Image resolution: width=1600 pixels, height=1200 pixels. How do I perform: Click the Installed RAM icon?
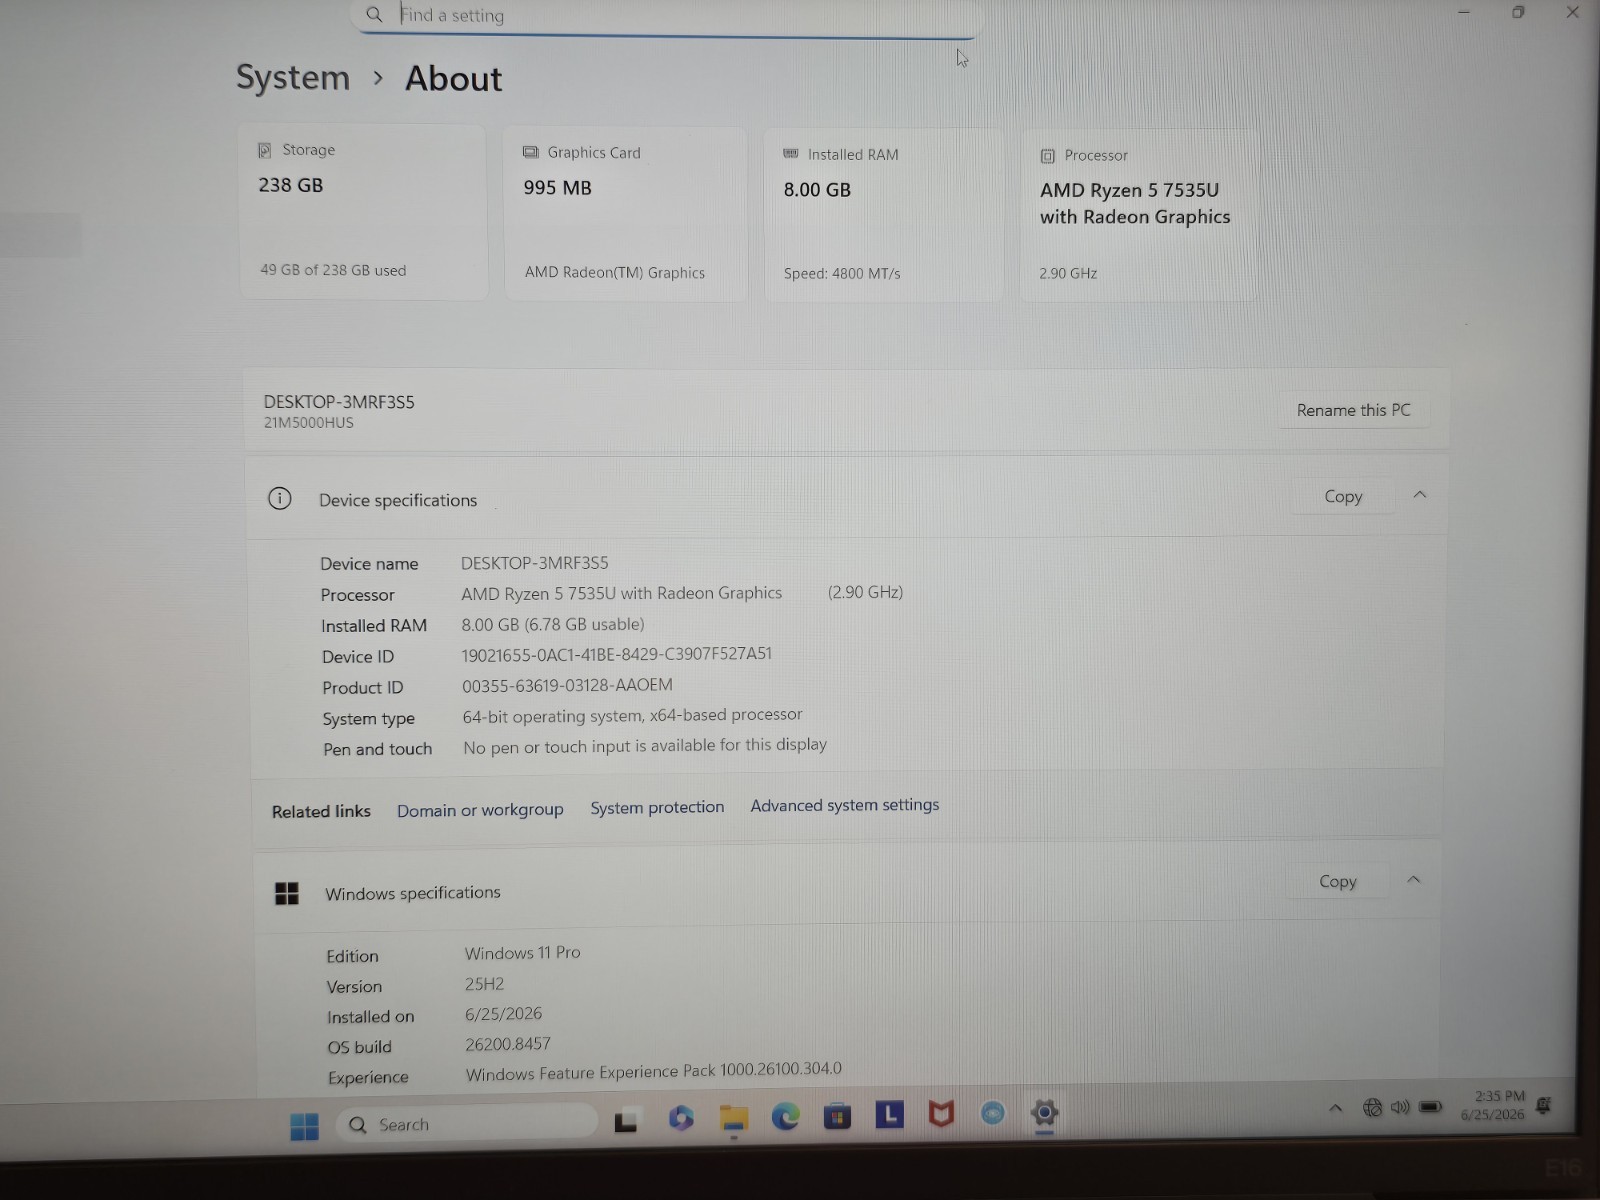click(x=791, y=154)
